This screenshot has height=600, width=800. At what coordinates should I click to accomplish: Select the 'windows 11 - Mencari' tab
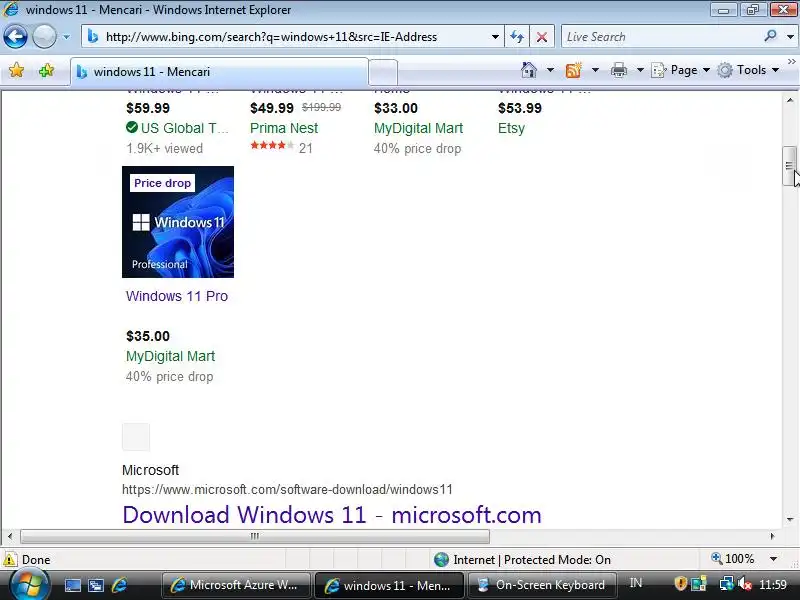219,72
